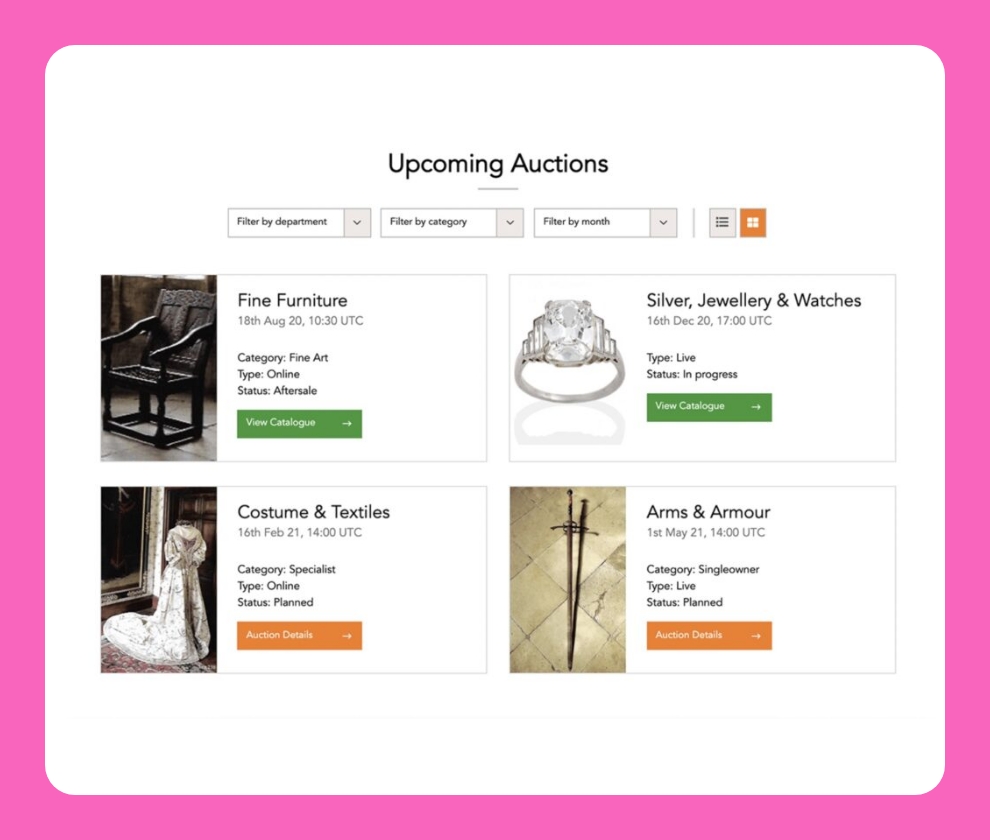
Task: Open the Arms & Armour title link
Action: pyautogui.click(x=708, y=512)
